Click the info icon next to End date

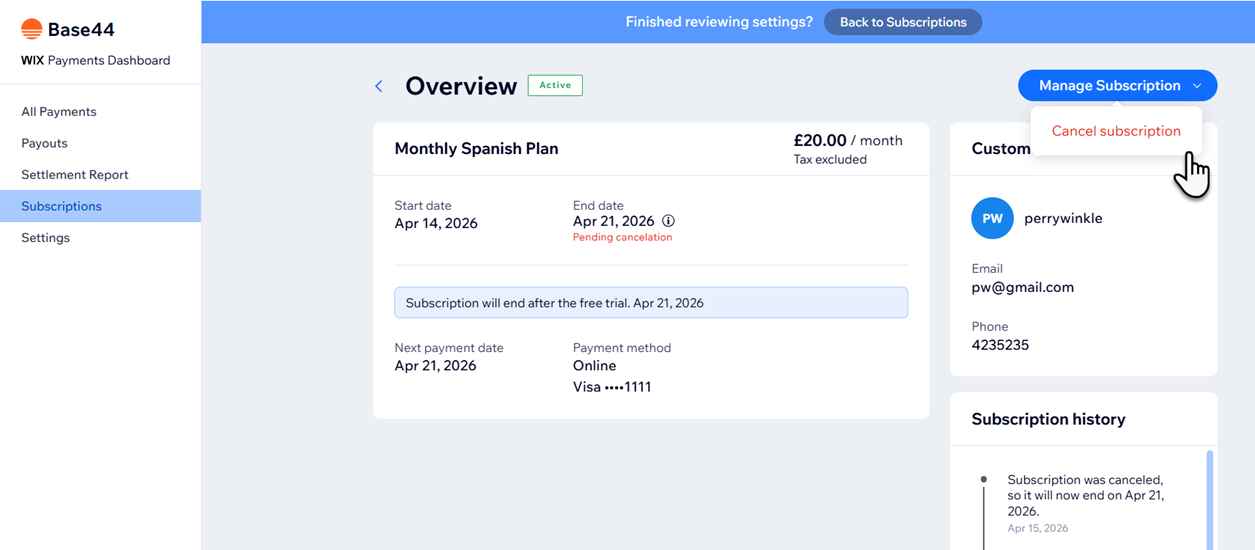(x=669, y=221)
